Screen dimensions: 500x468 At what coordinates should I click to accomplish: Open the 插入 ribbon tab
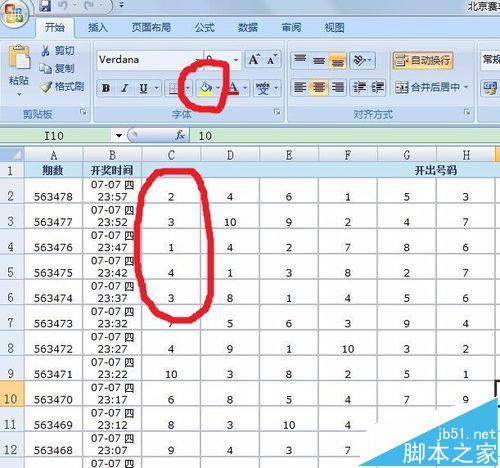[x=98, y=27]
